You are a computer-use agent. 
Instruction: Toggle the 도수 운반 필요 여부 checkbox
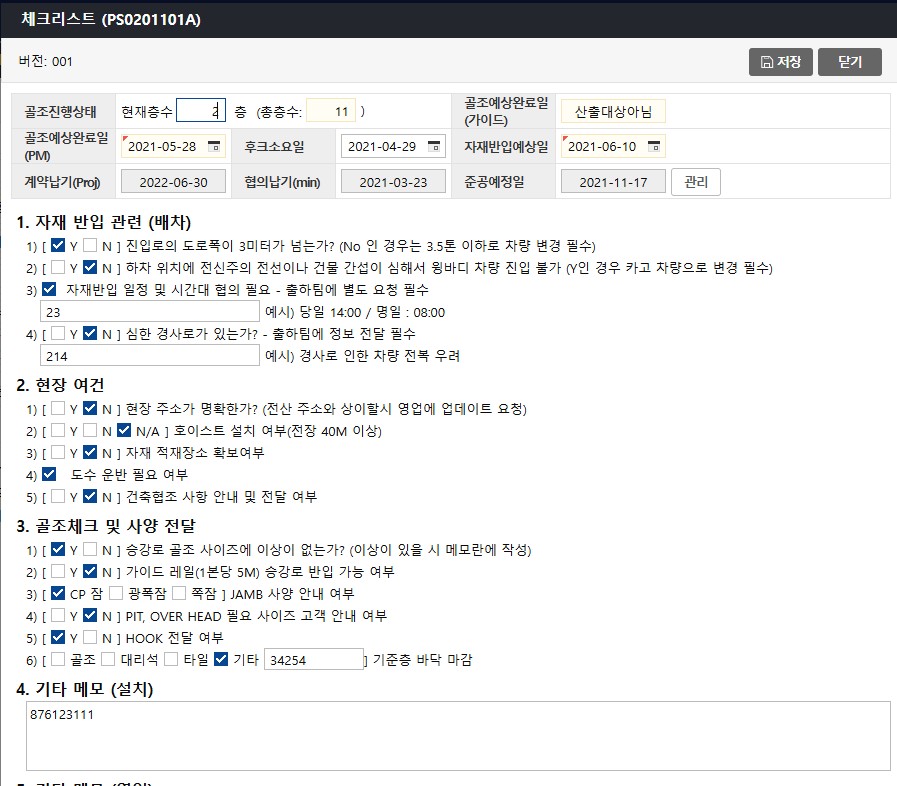(x=50, y=475)
